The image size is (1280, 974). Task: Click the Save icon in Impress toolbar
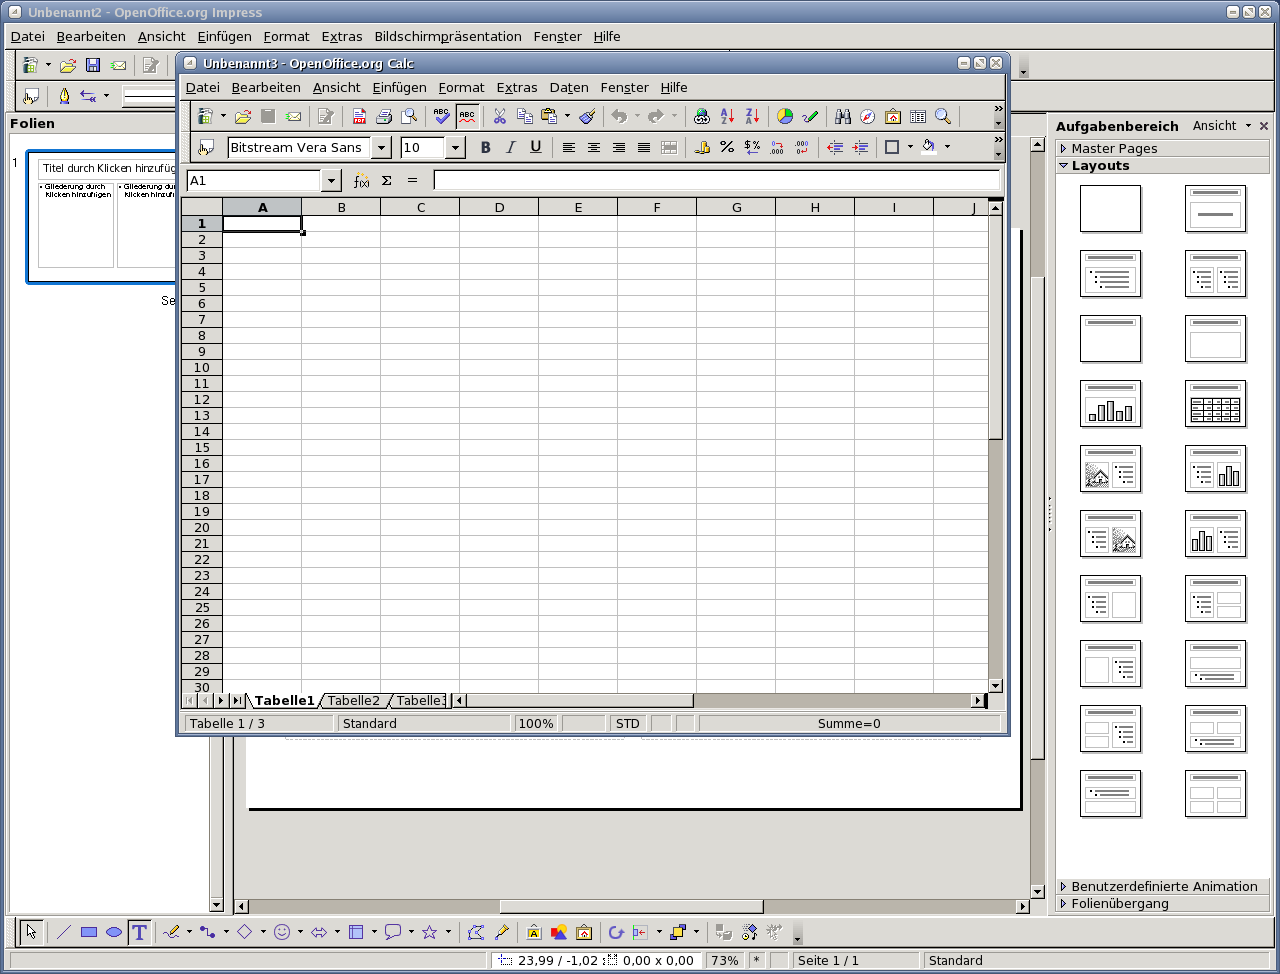click(93, 65)
